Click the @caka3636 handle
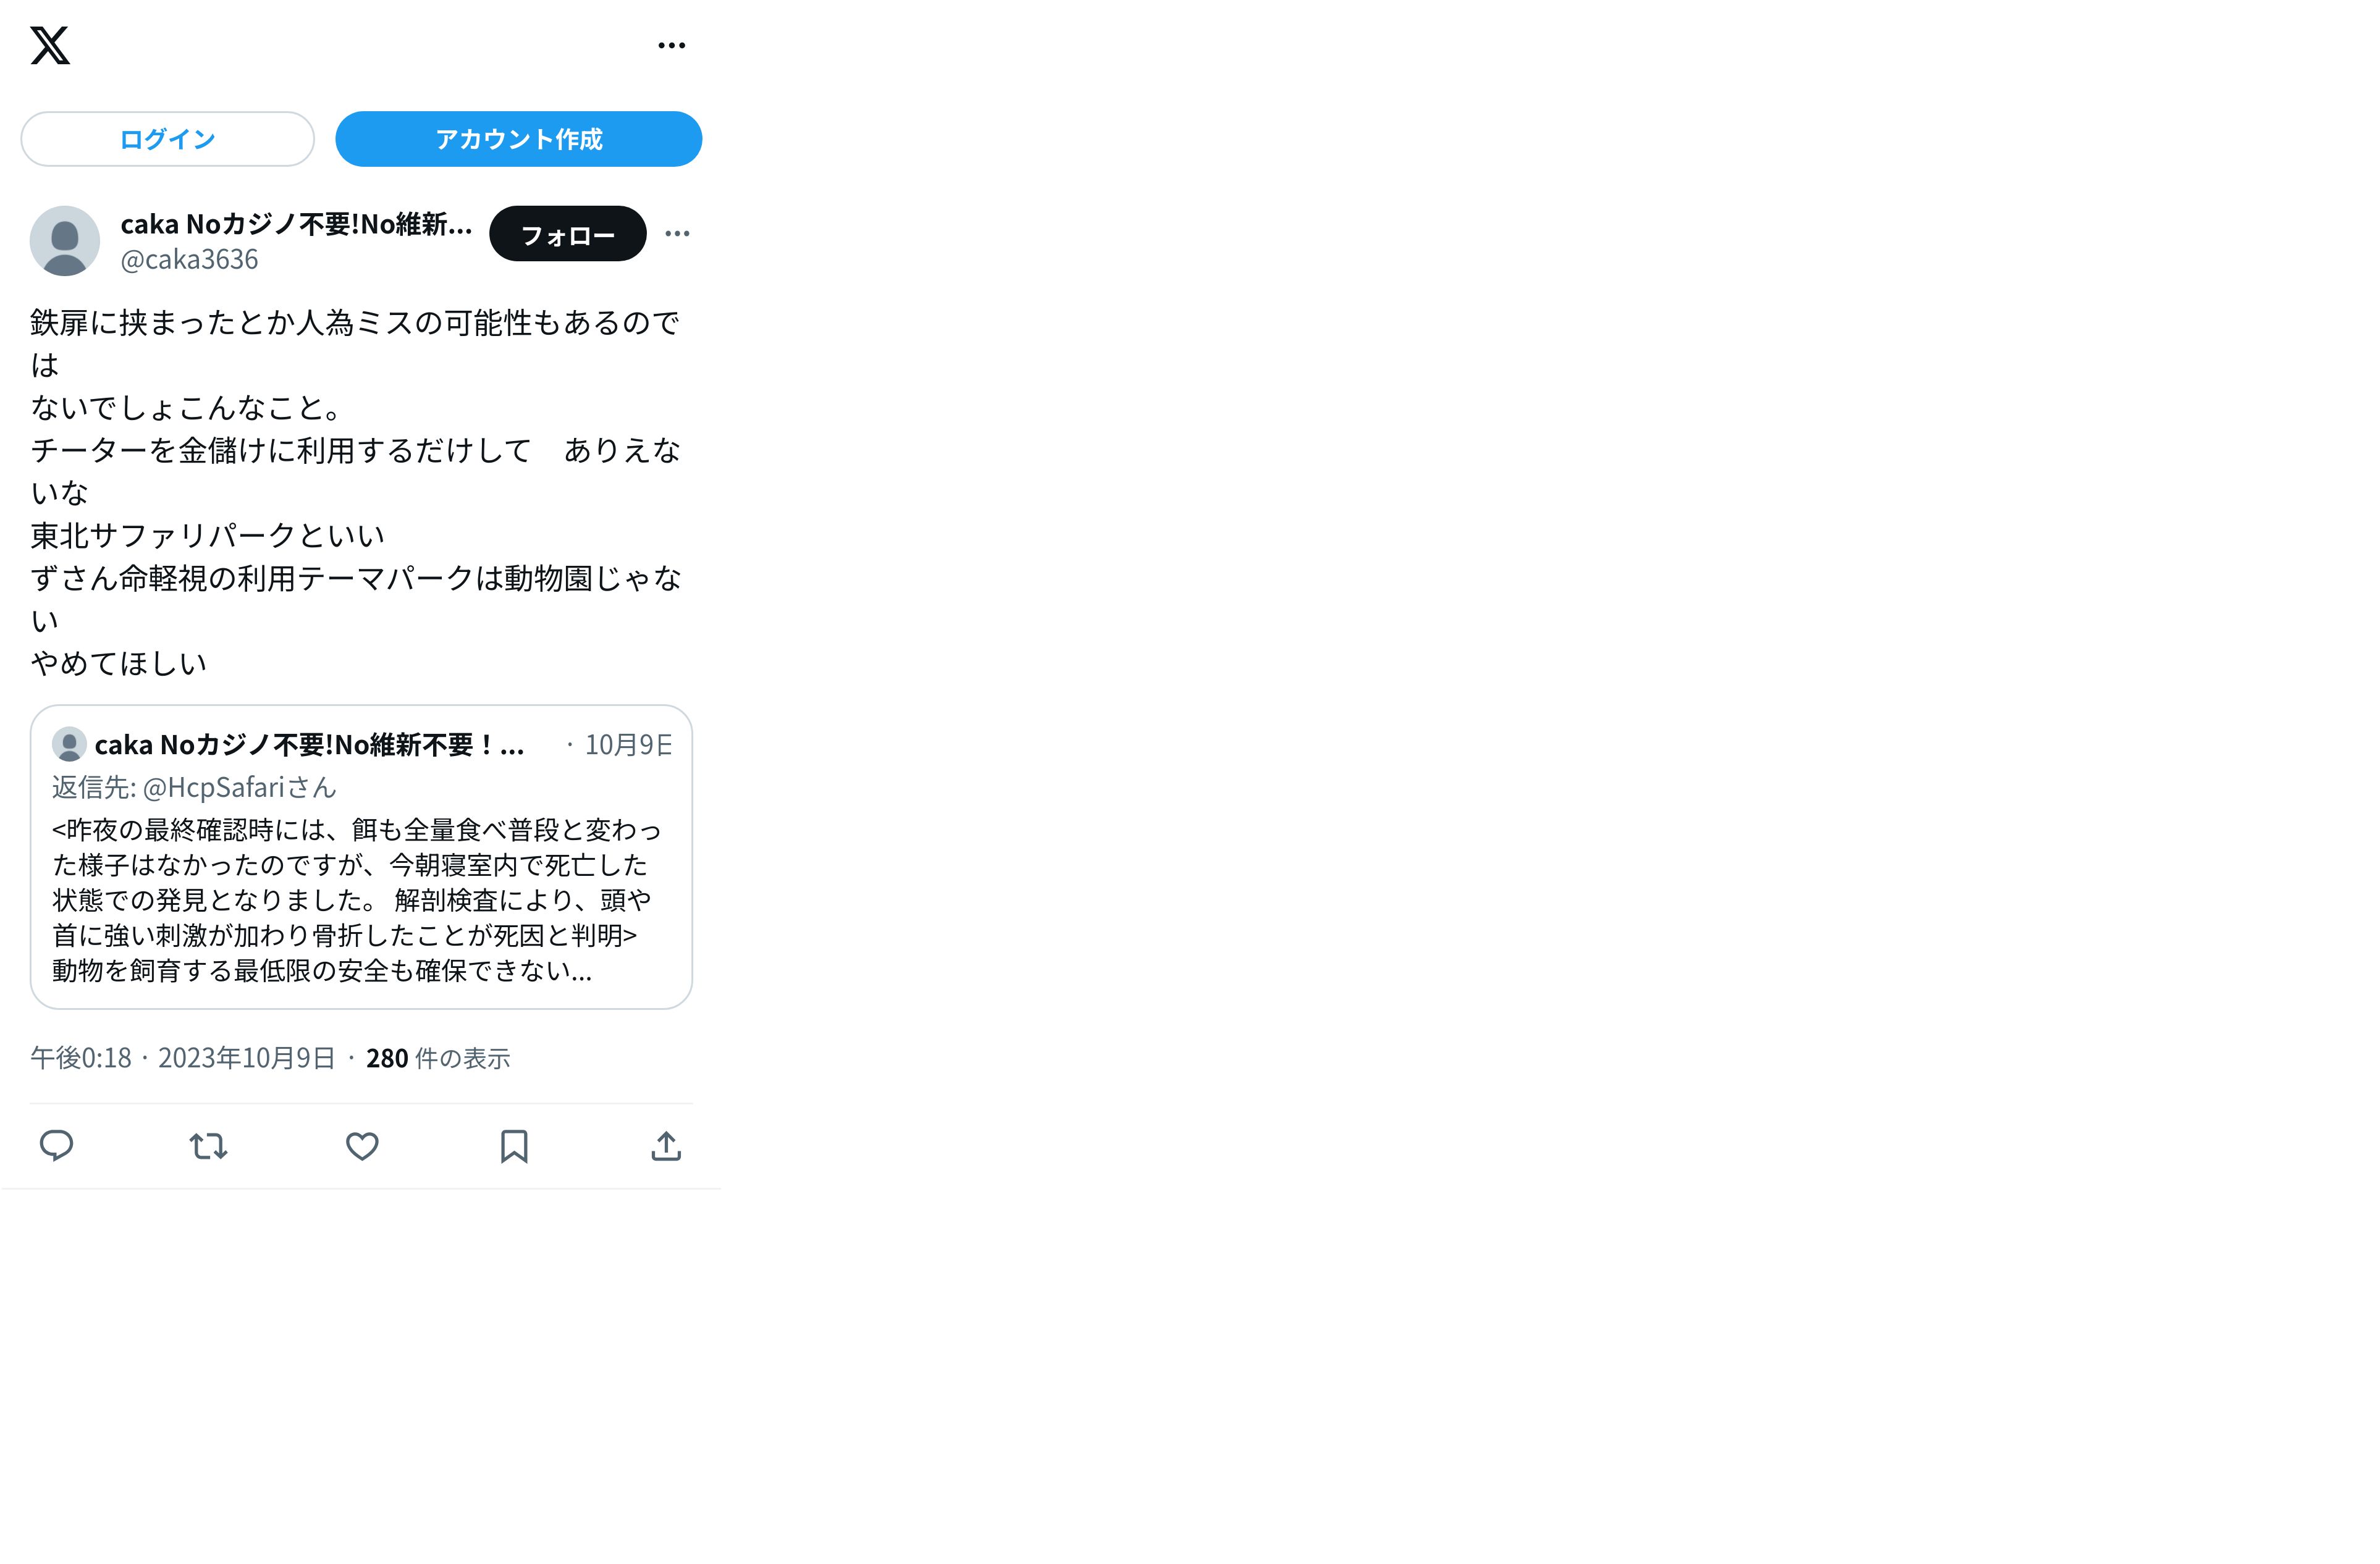Viewport: 2380px width, 1564px height. (x=189, y=260)
